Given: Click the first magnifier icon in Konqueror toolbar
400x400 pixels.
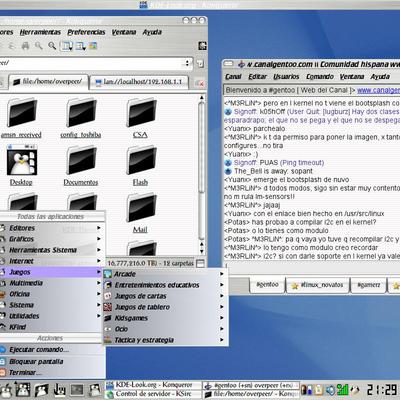Looking at the screenshot, I should [39, 46].
